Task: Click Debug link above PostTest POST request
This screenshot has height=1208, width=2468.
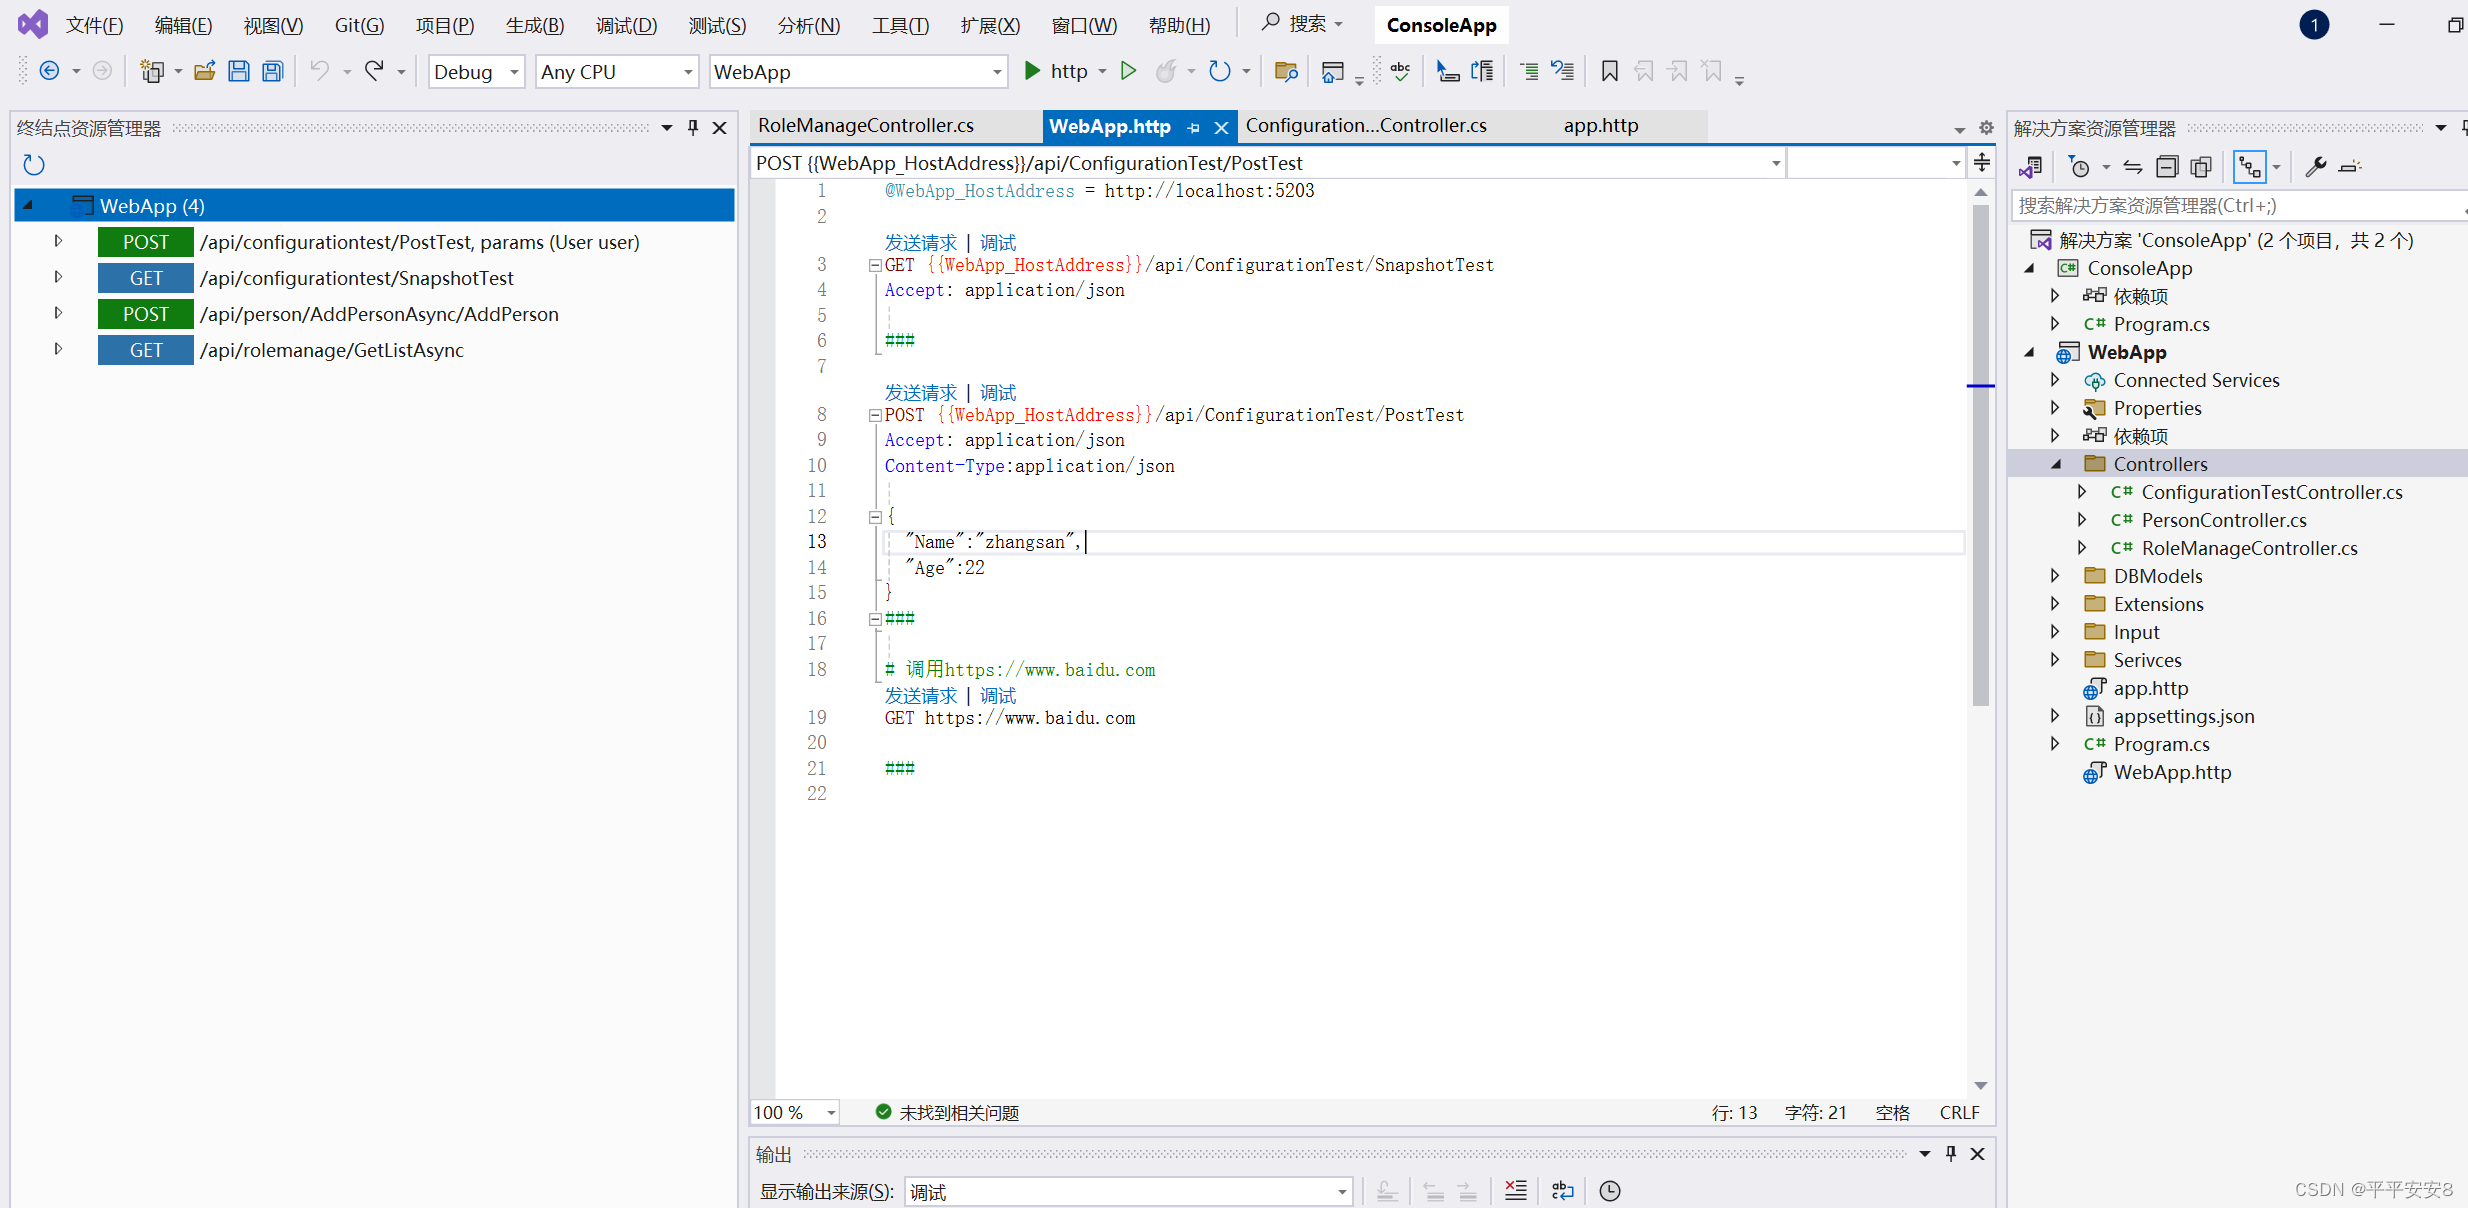Action: (997, 393)
